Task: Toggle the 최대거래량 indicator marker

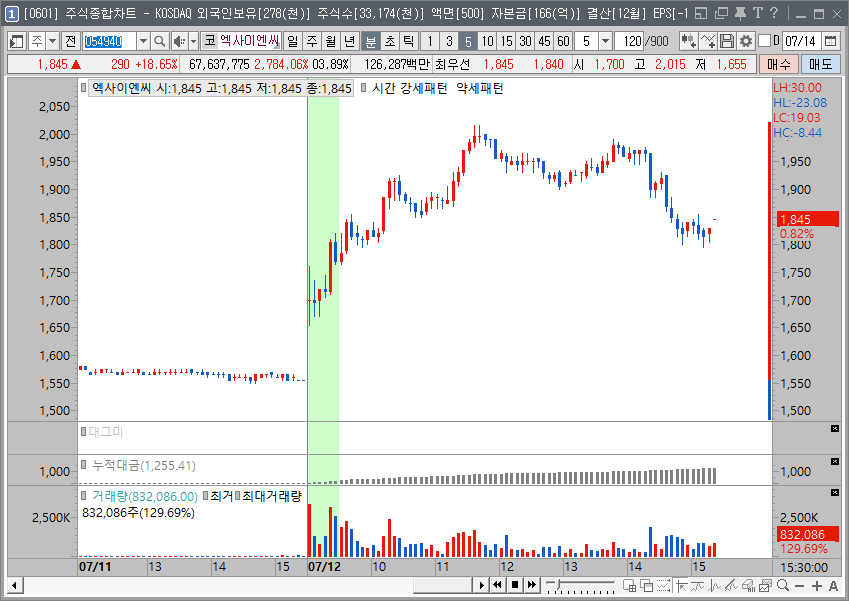Action: point(237,495)
